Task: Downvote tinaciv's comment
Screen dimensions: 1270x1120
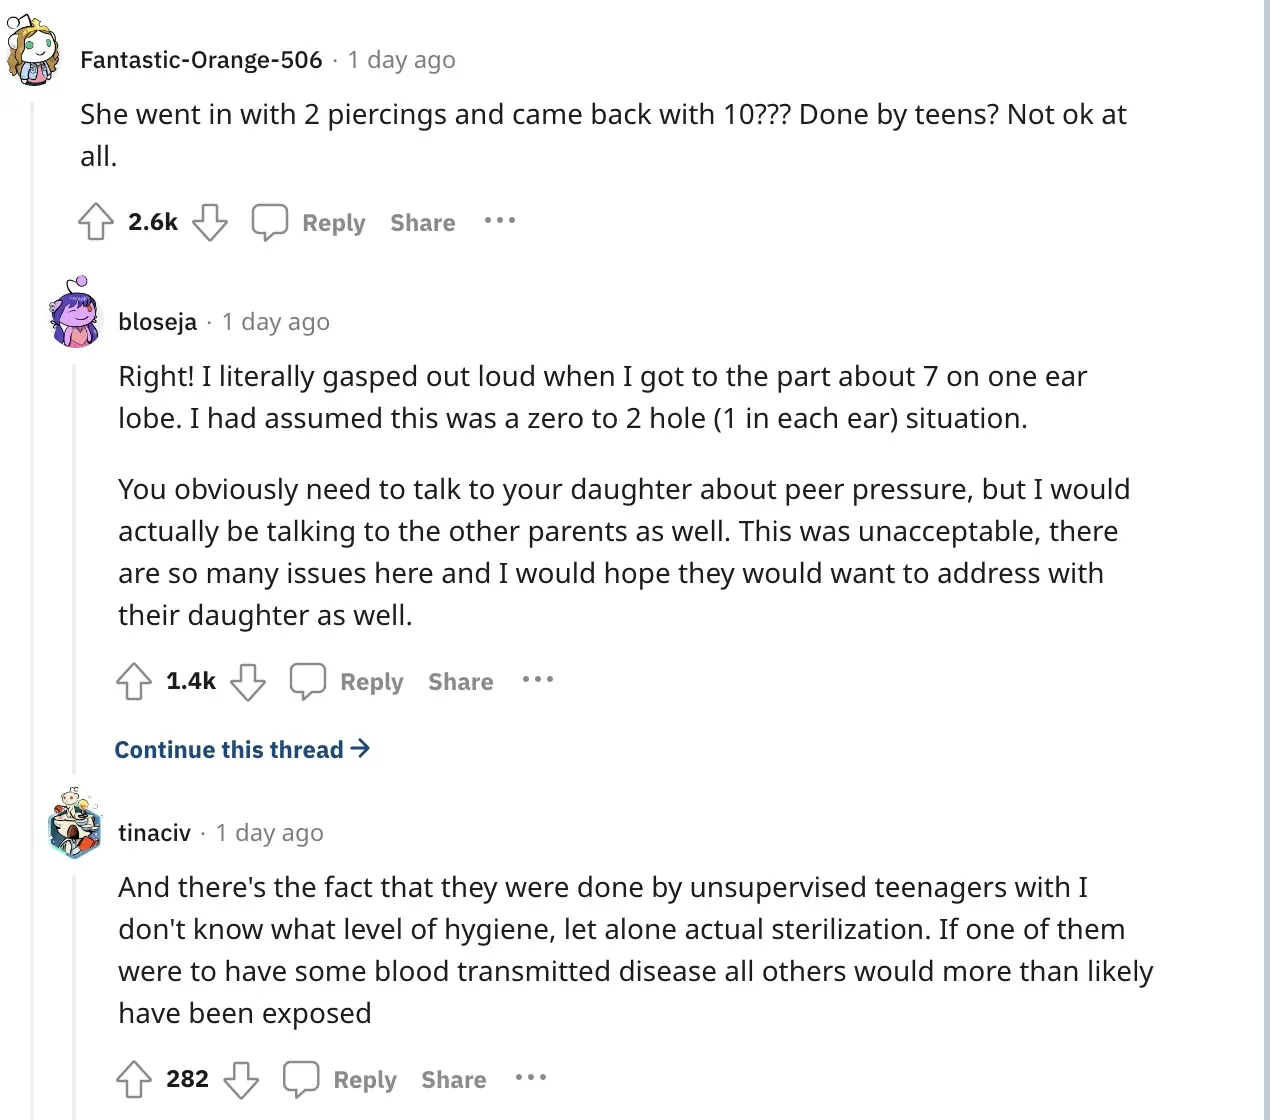Action: pyautogui.click(x=241, y=1080)
